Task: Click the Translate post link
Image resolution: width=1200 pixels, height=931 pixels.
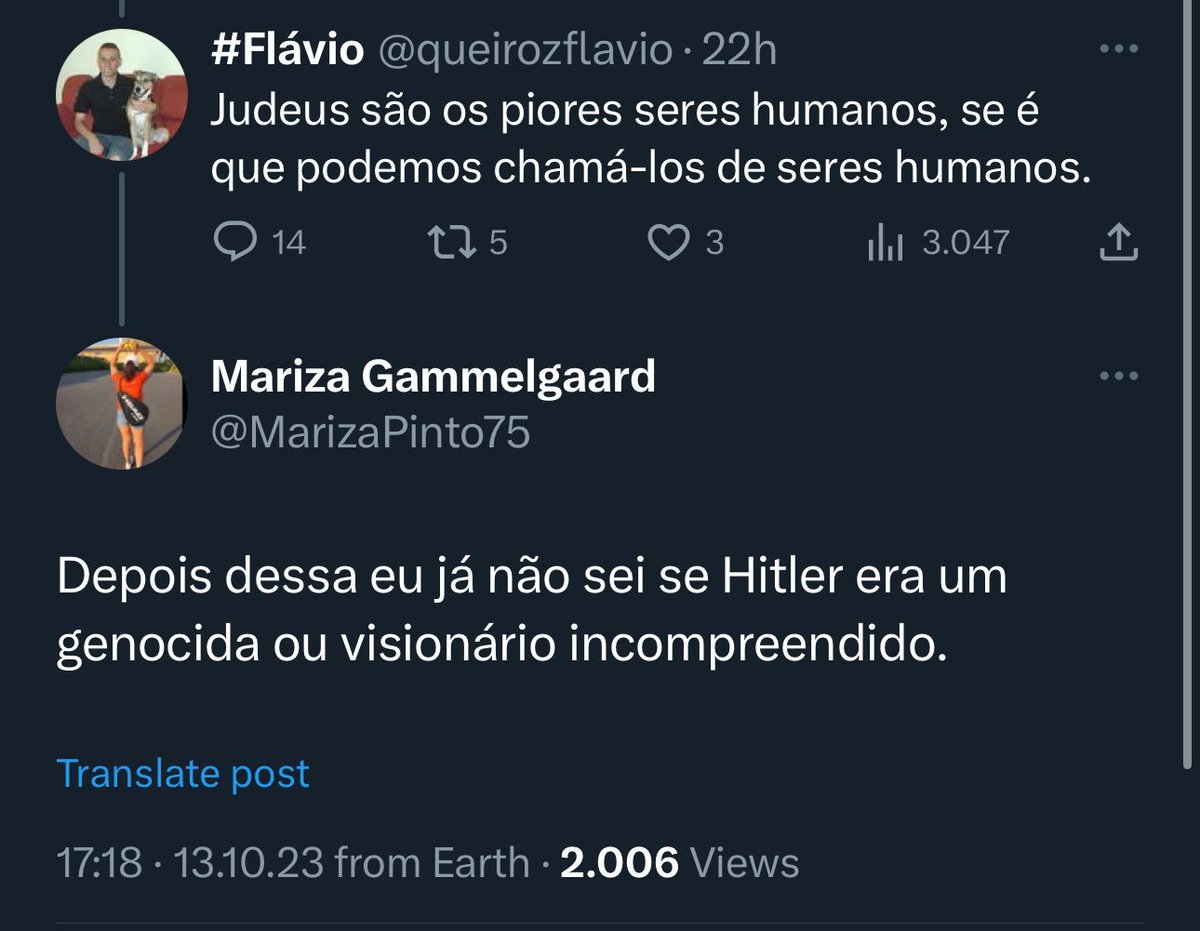Action: coord(183,773)
